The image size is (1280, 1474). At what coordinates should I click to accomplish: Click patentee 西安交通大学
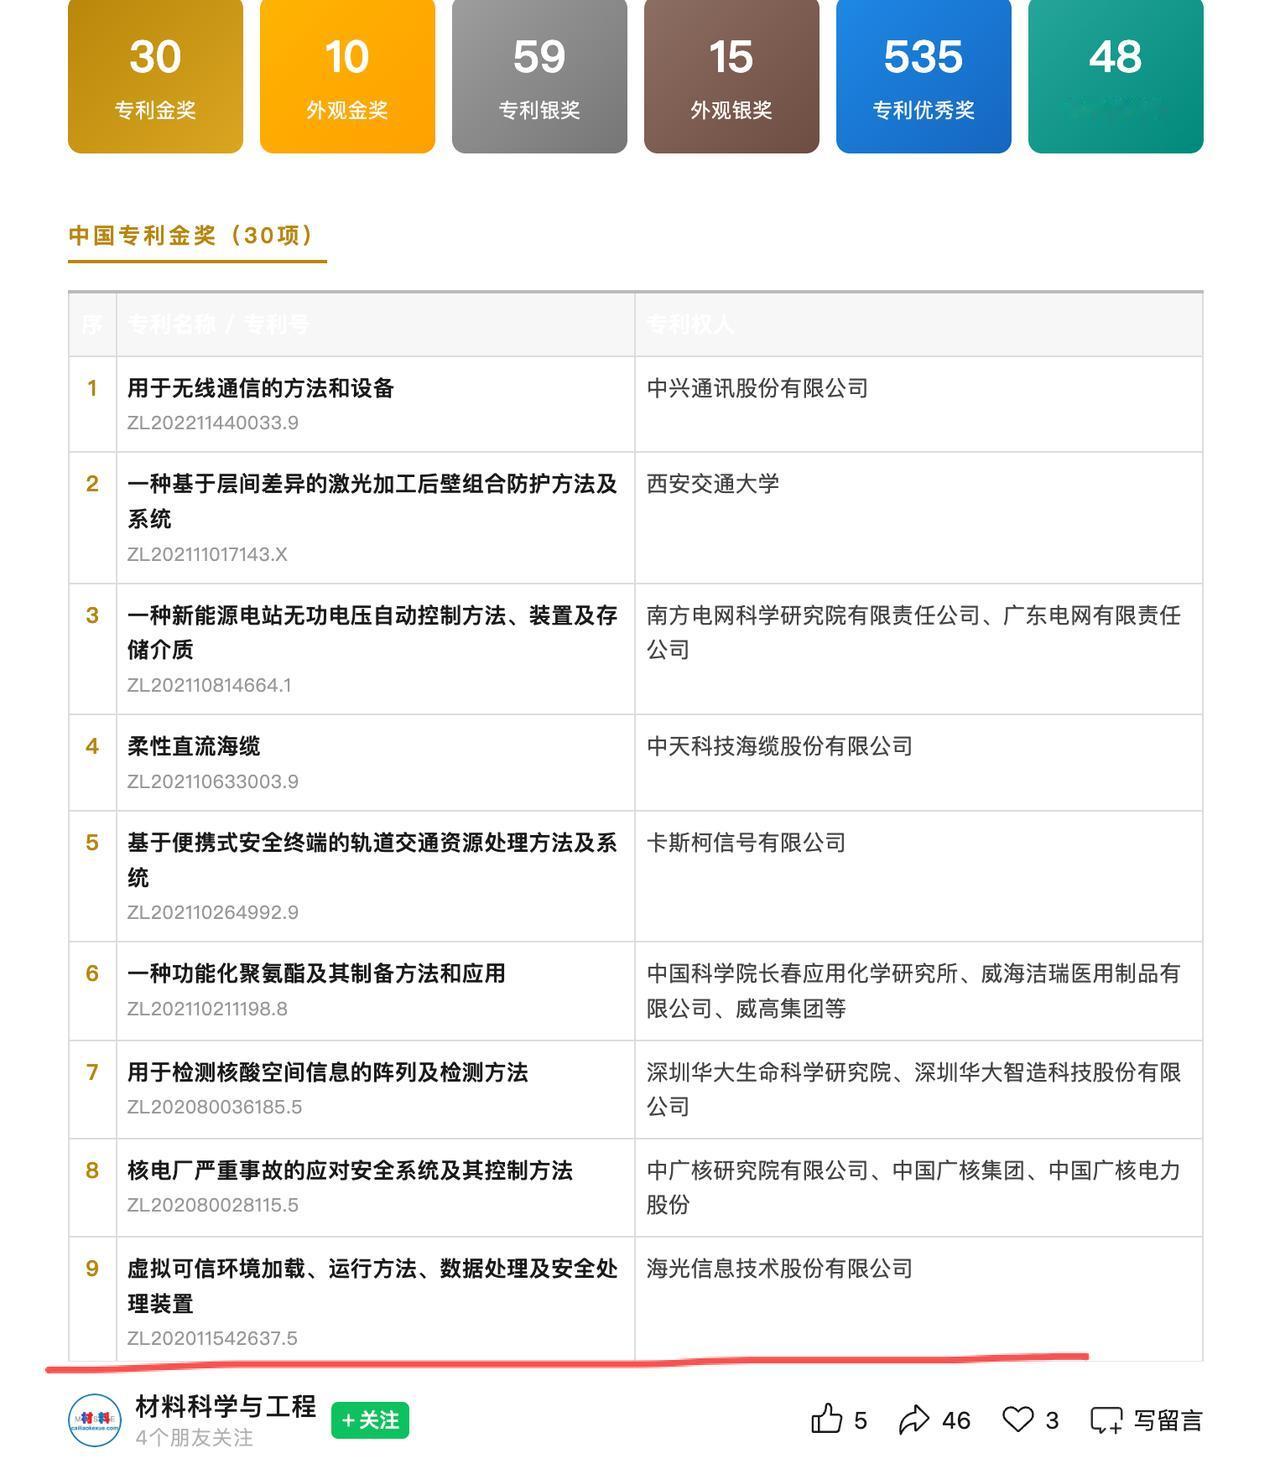(x=712, y=484)
